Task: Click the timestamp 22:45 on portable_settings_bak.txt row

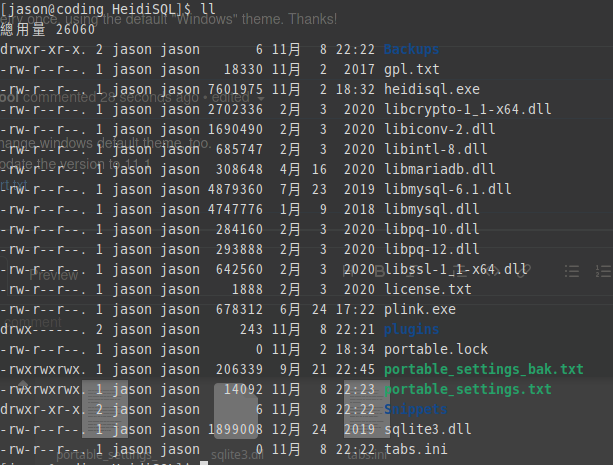Action: (x=355, y=369)
